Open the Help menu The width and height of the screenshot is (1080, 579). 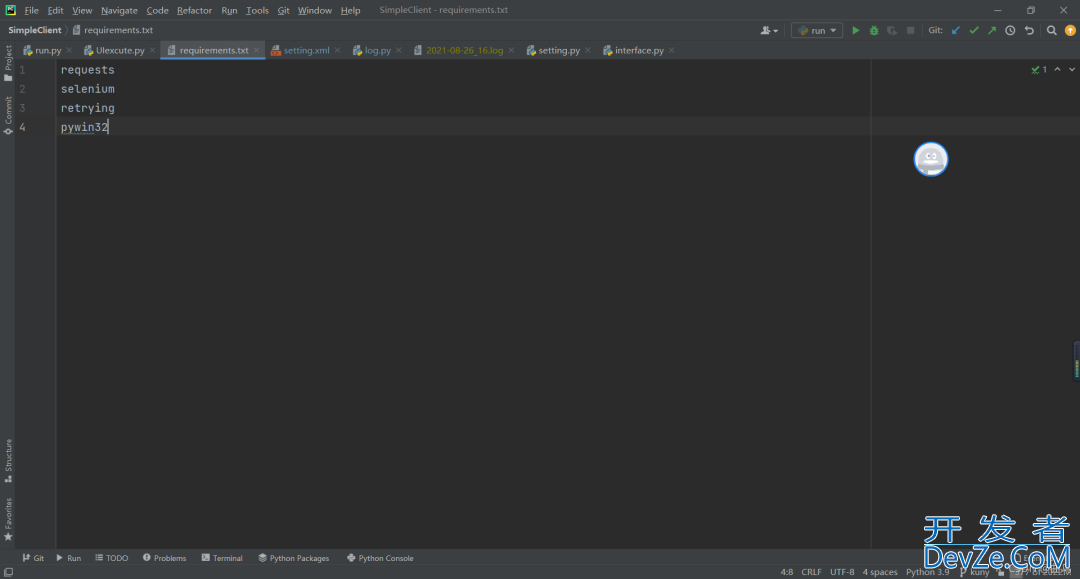[x=351, y=10]
